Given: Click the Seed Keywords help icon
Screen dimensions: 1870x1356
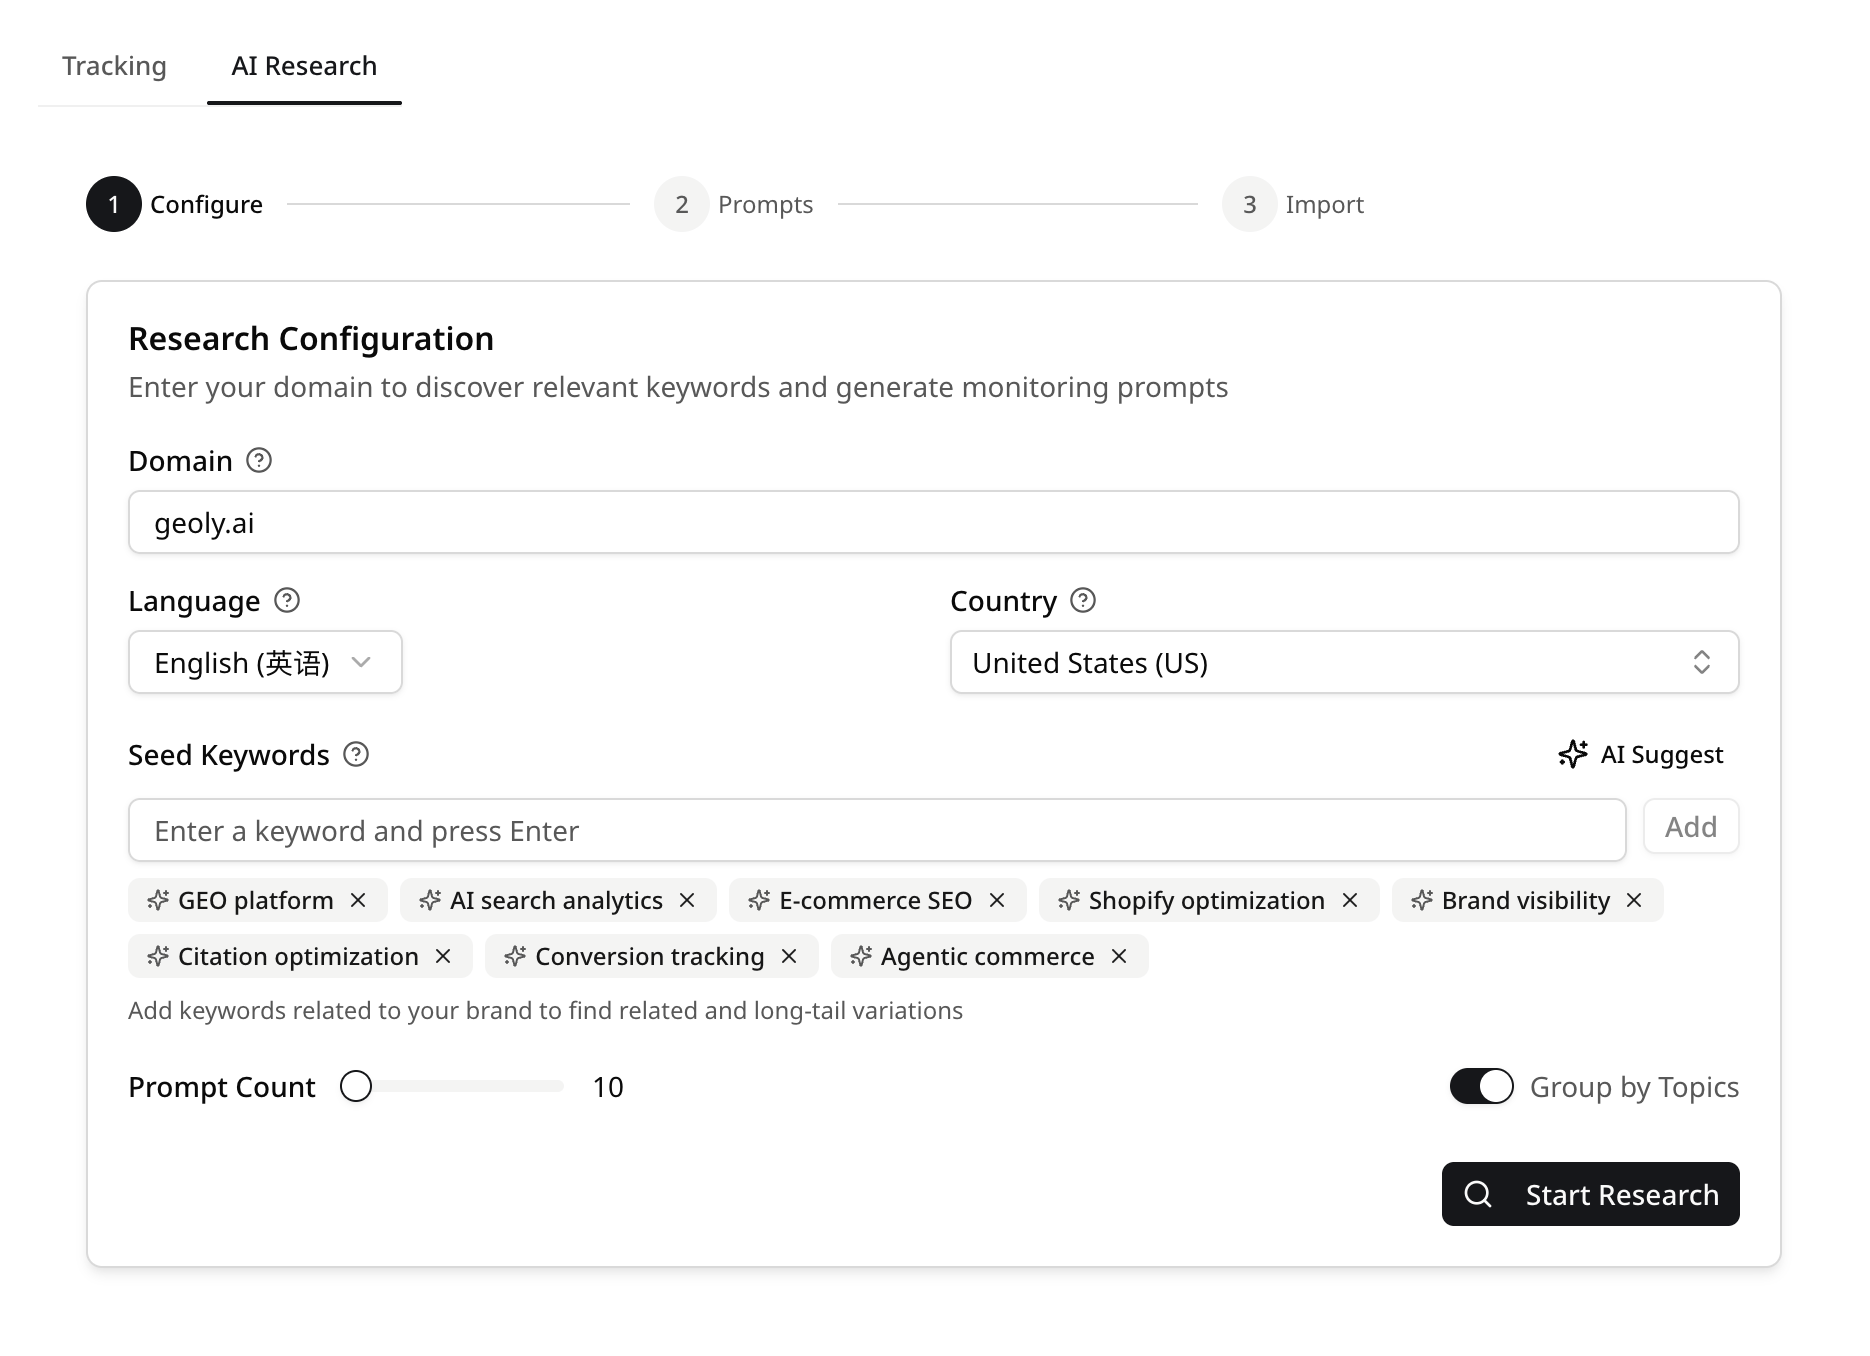Looking at the screenshot, I should (356, 754).
